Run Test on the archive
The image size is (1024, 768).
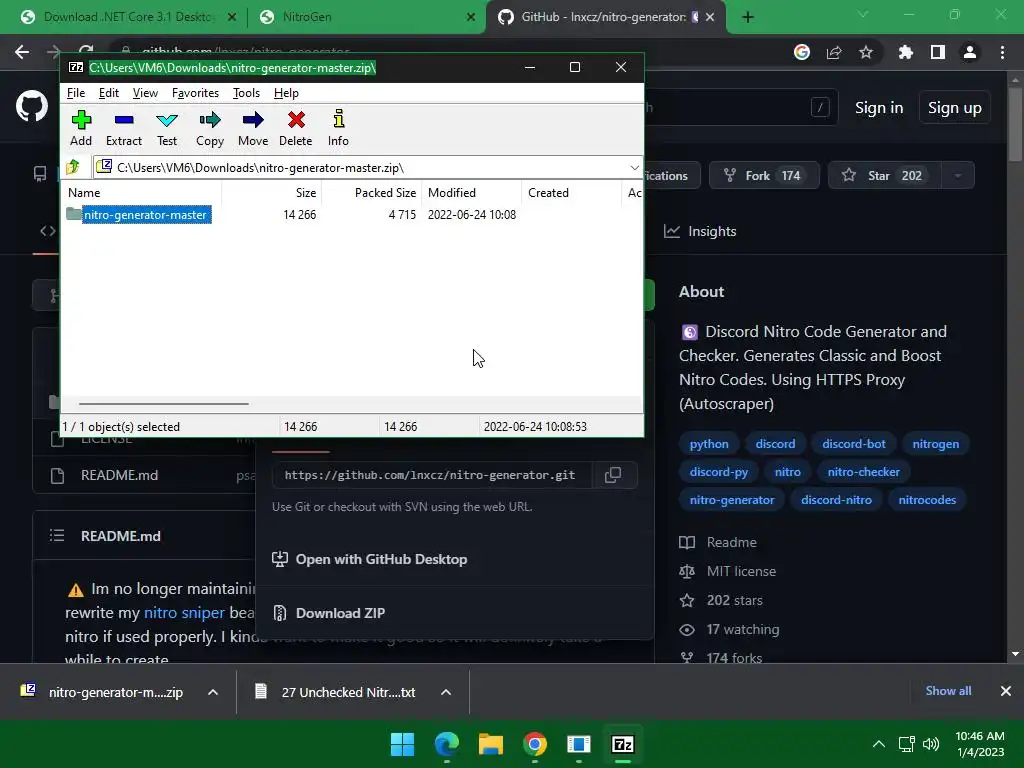(167, 128)
